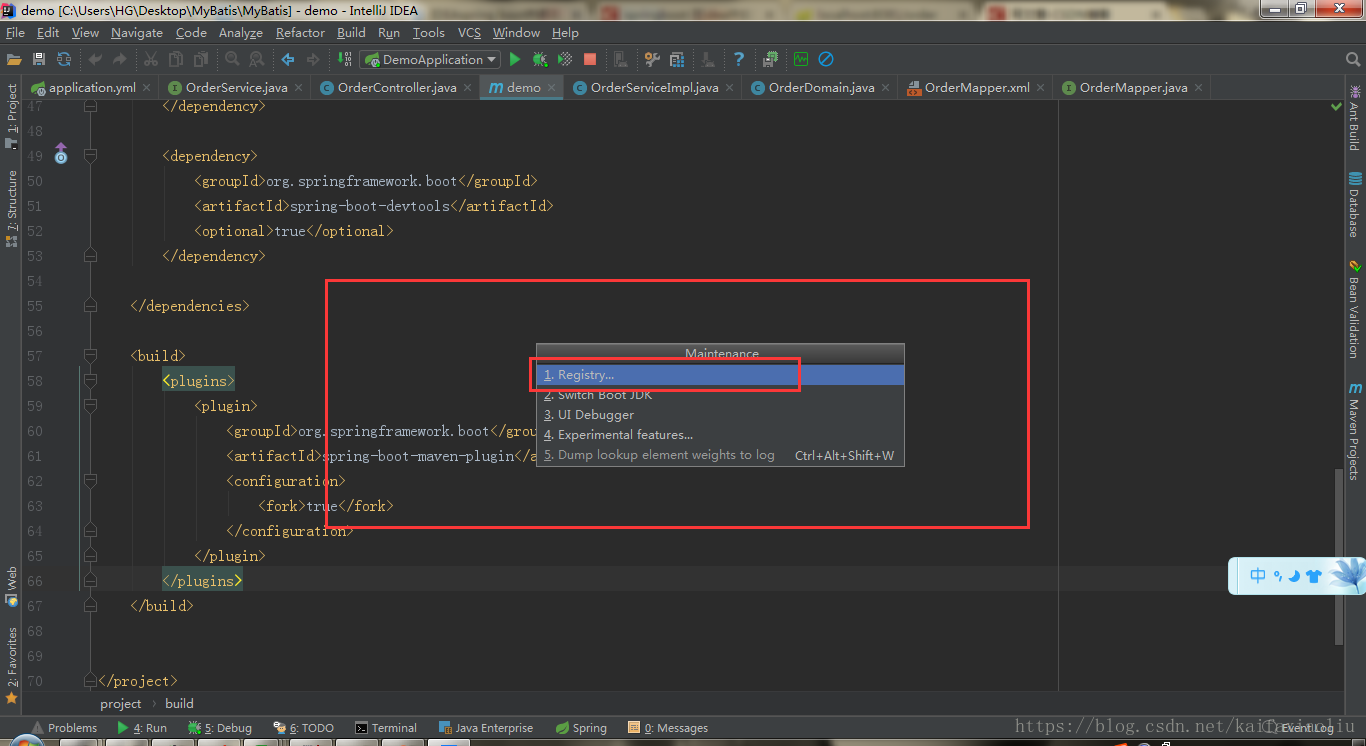Screen dimensions: 1366x746
Task: Toggle the Bean Validation side panel
Action: pos(1355,309)
